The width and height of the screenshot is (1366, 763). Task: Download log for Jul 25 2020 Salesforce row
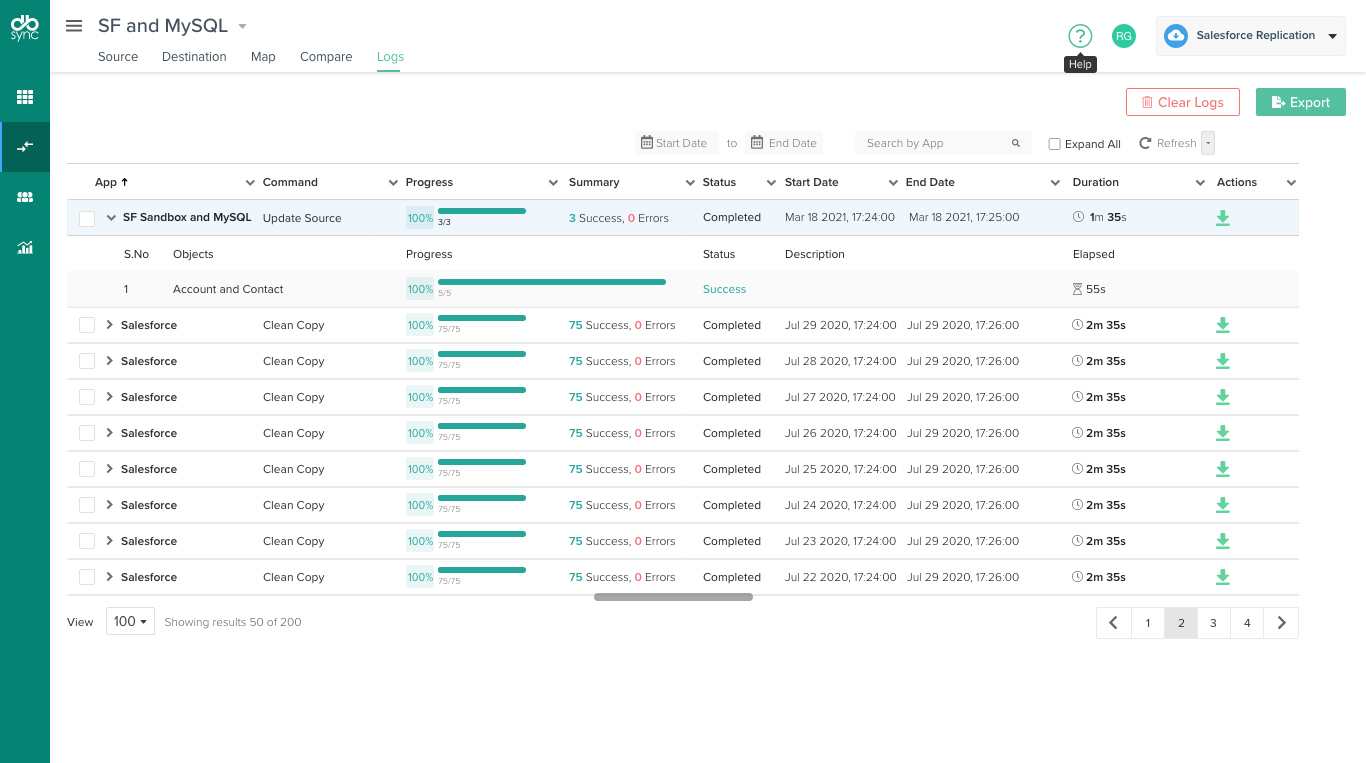tap(1222, 469)
